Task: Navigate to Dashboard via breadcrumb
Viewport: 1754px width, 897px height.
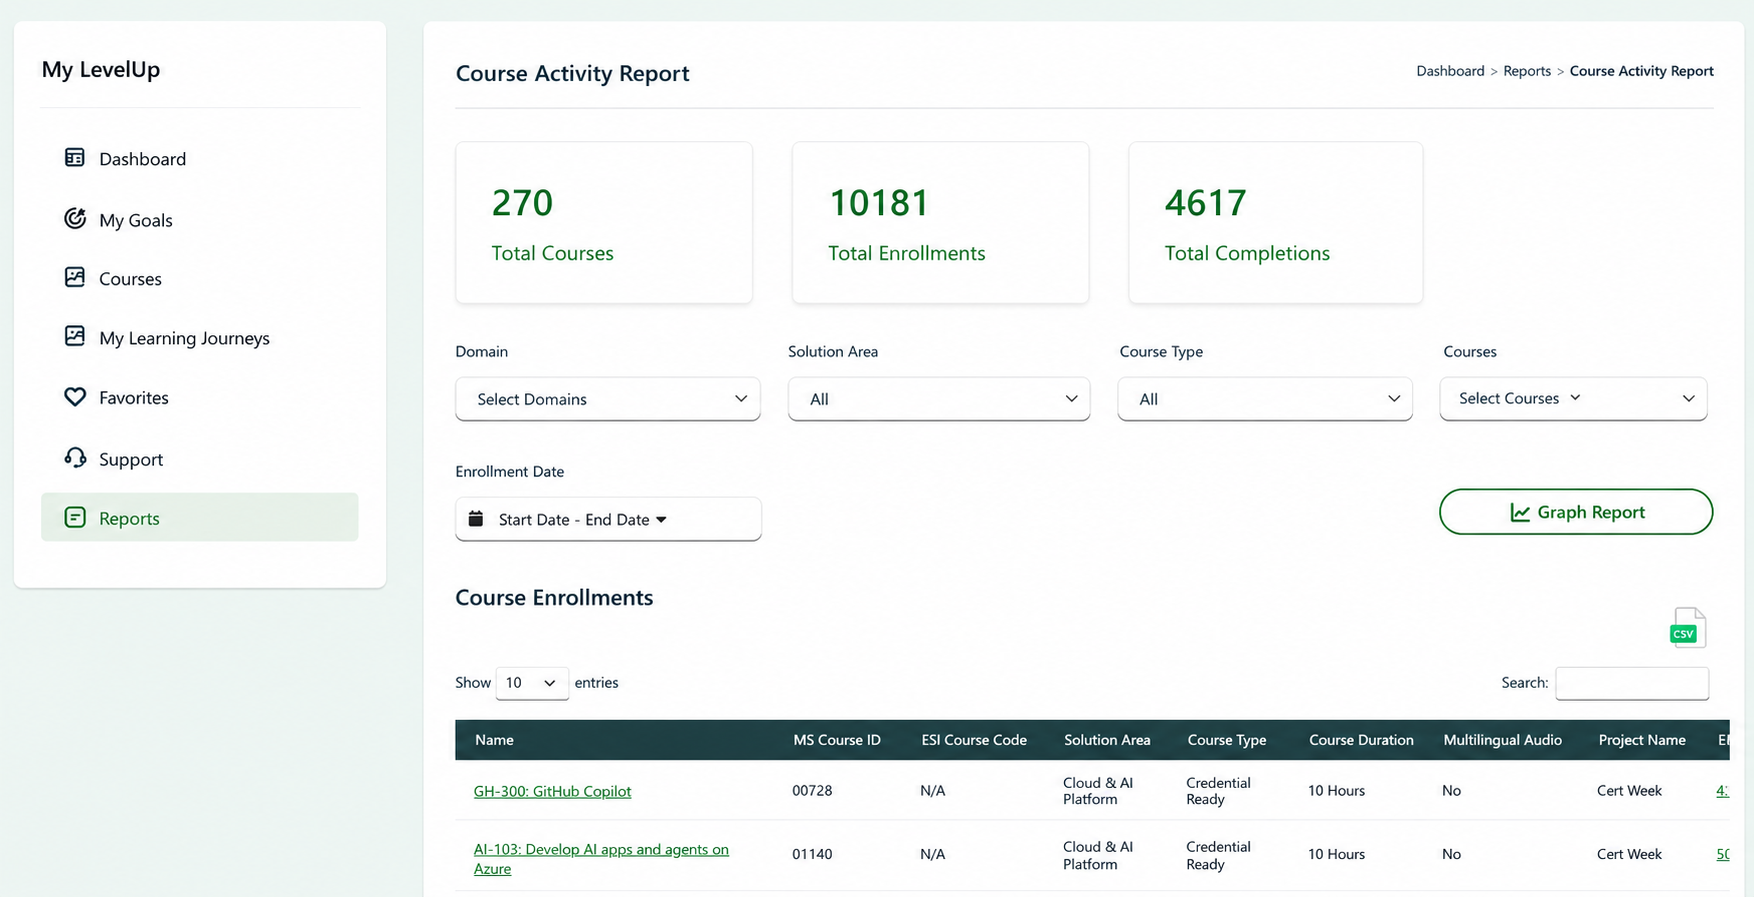Action: (x=1450, y=71)
